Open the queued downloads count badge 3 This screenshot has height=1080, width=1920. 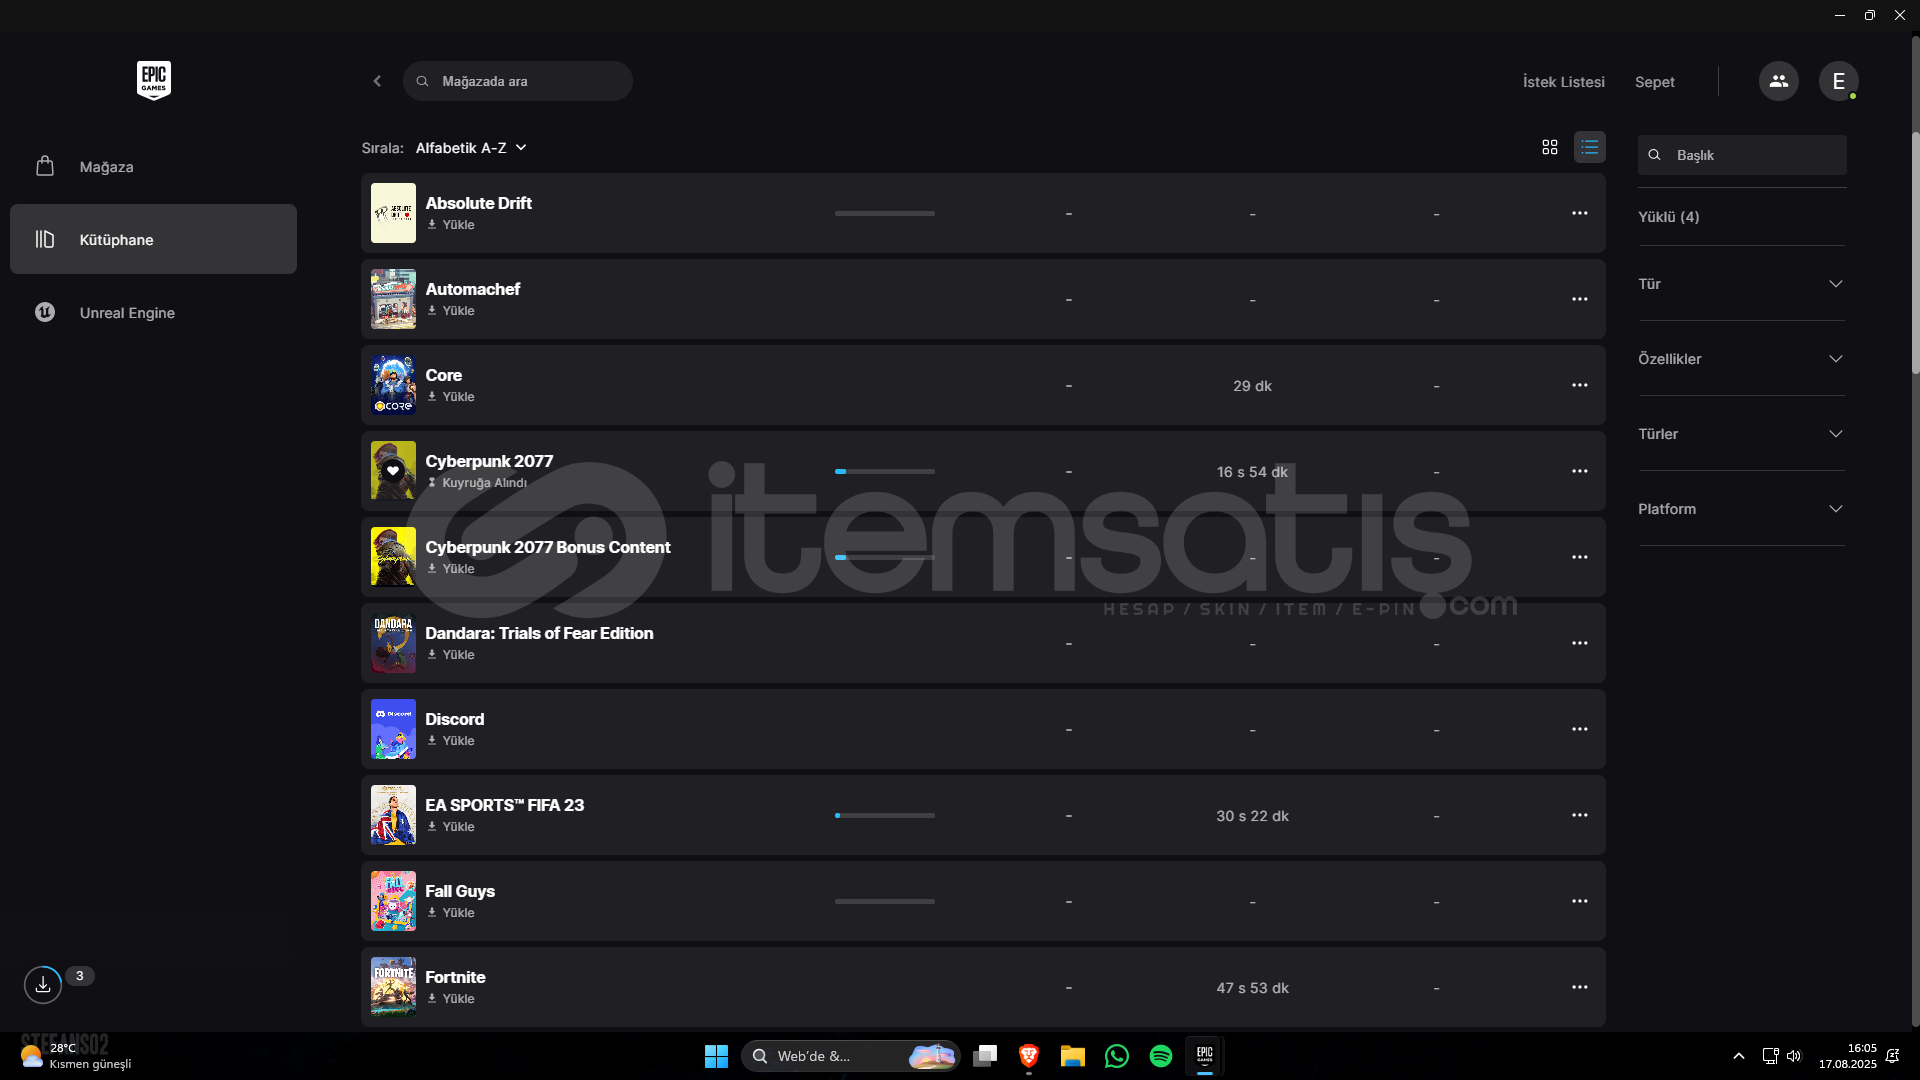click(x=80, y=976)
